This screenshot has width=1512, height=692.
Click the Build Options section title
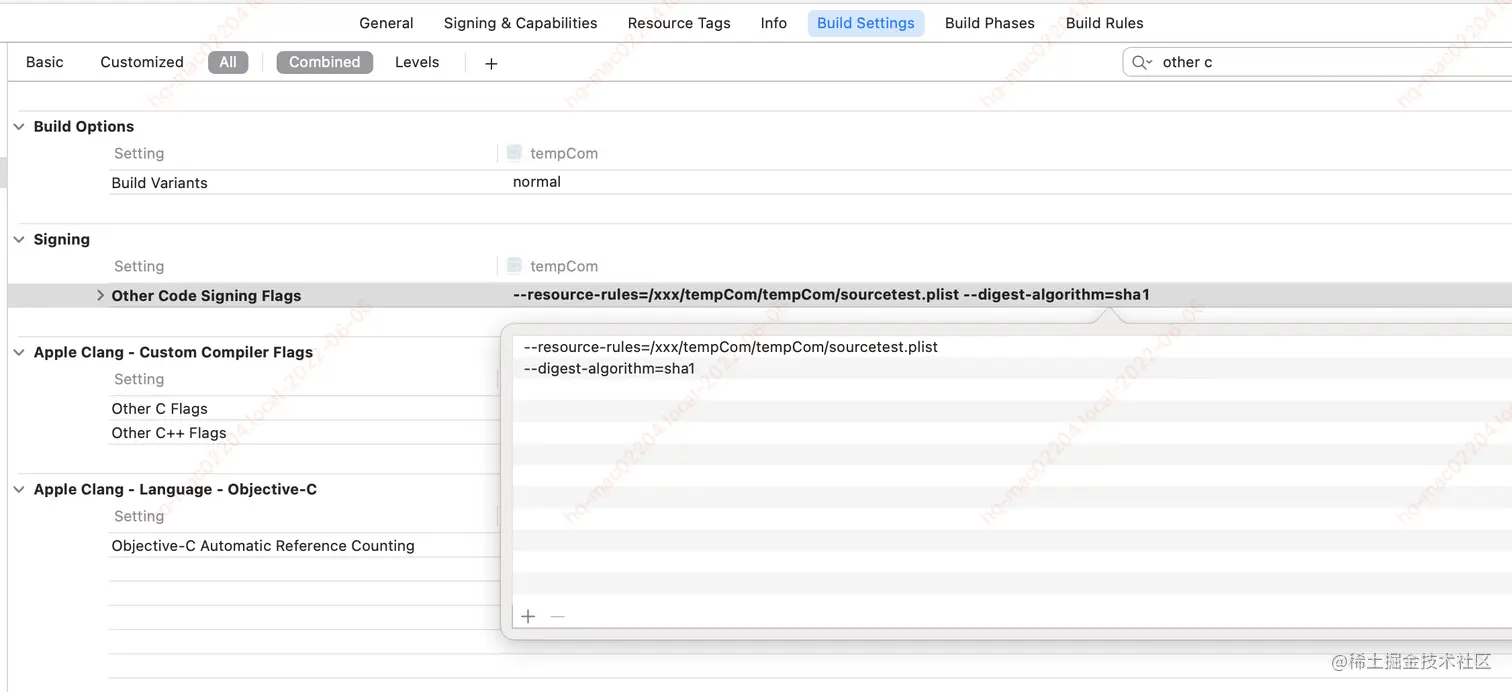[x=84, y=127]
